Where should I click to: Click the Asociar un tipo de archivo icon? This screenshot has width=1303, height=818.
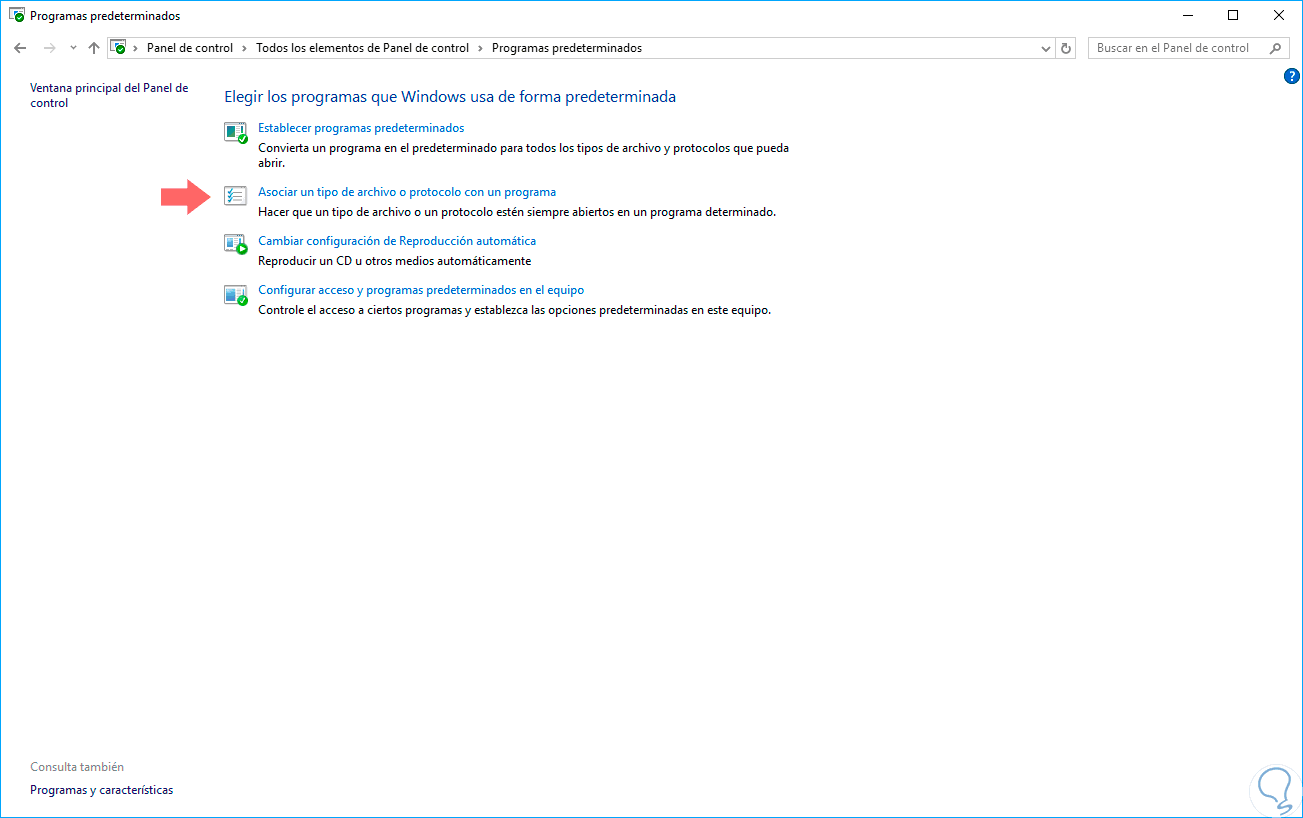coord(236,196)
